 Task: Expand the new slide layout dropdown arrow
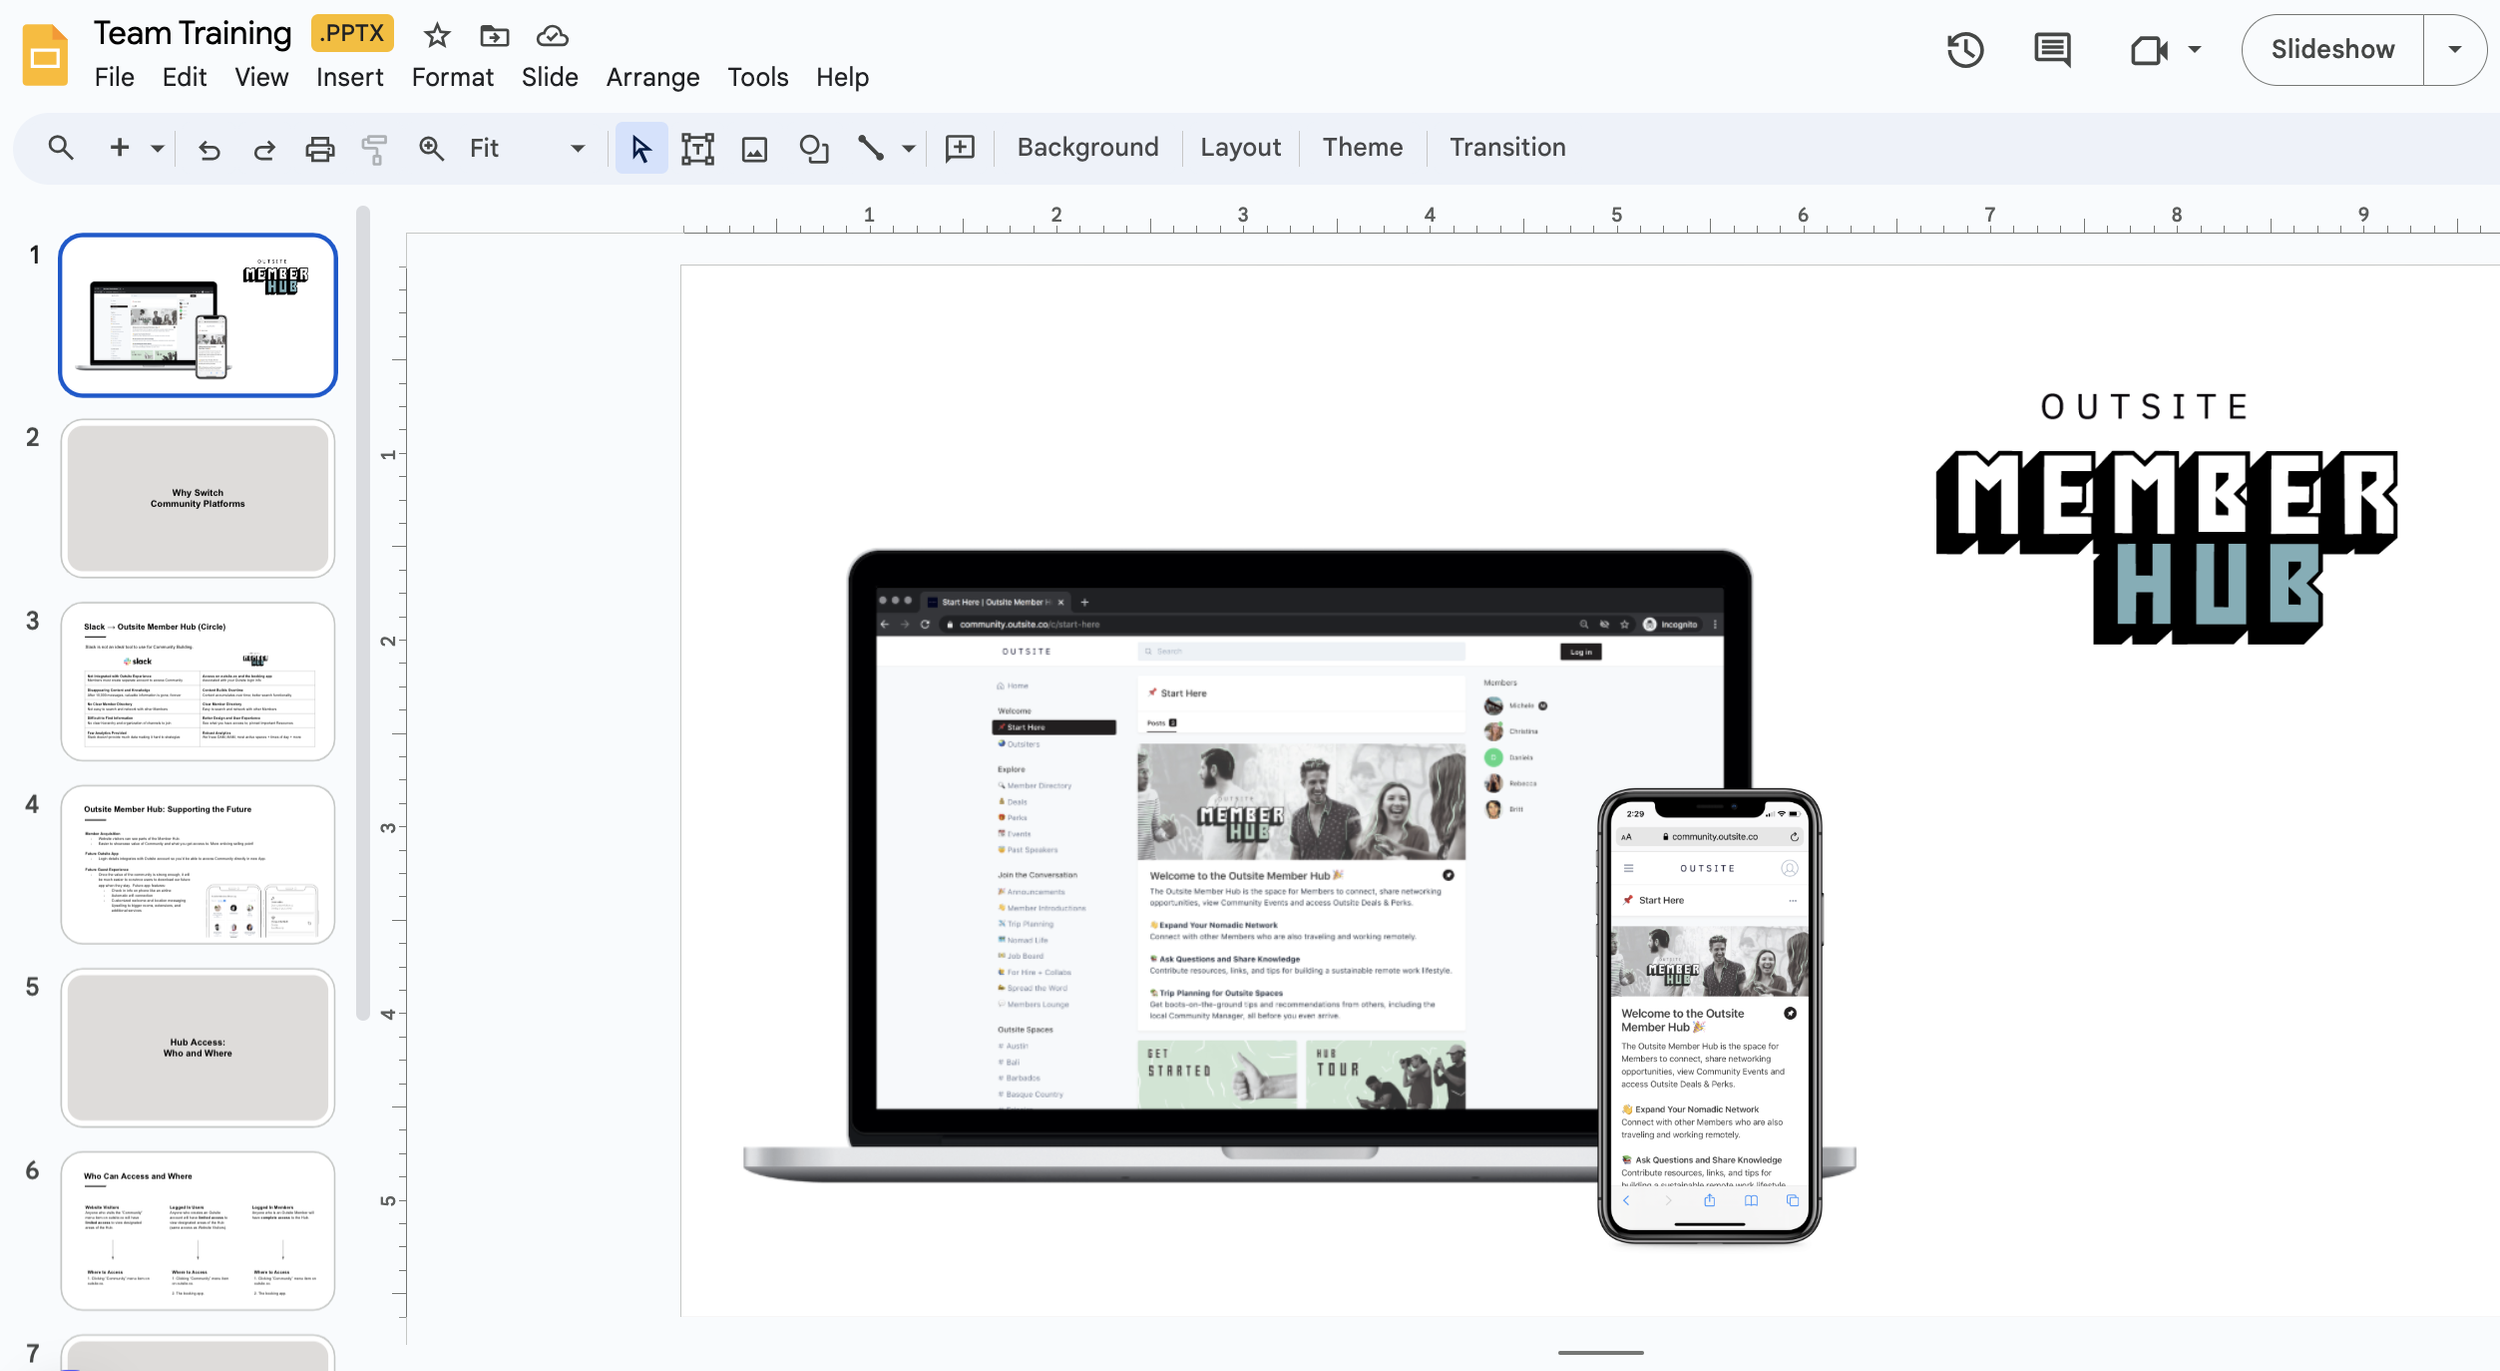click(157, 149)
